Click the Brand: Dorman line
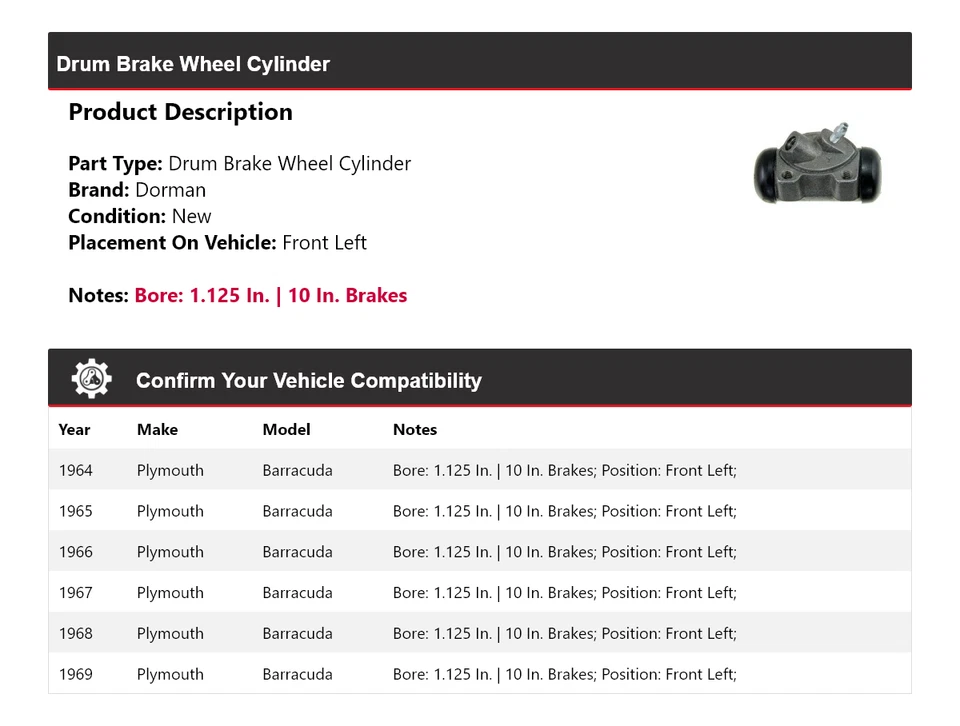 pyautogui.click(x=137, y=190)
